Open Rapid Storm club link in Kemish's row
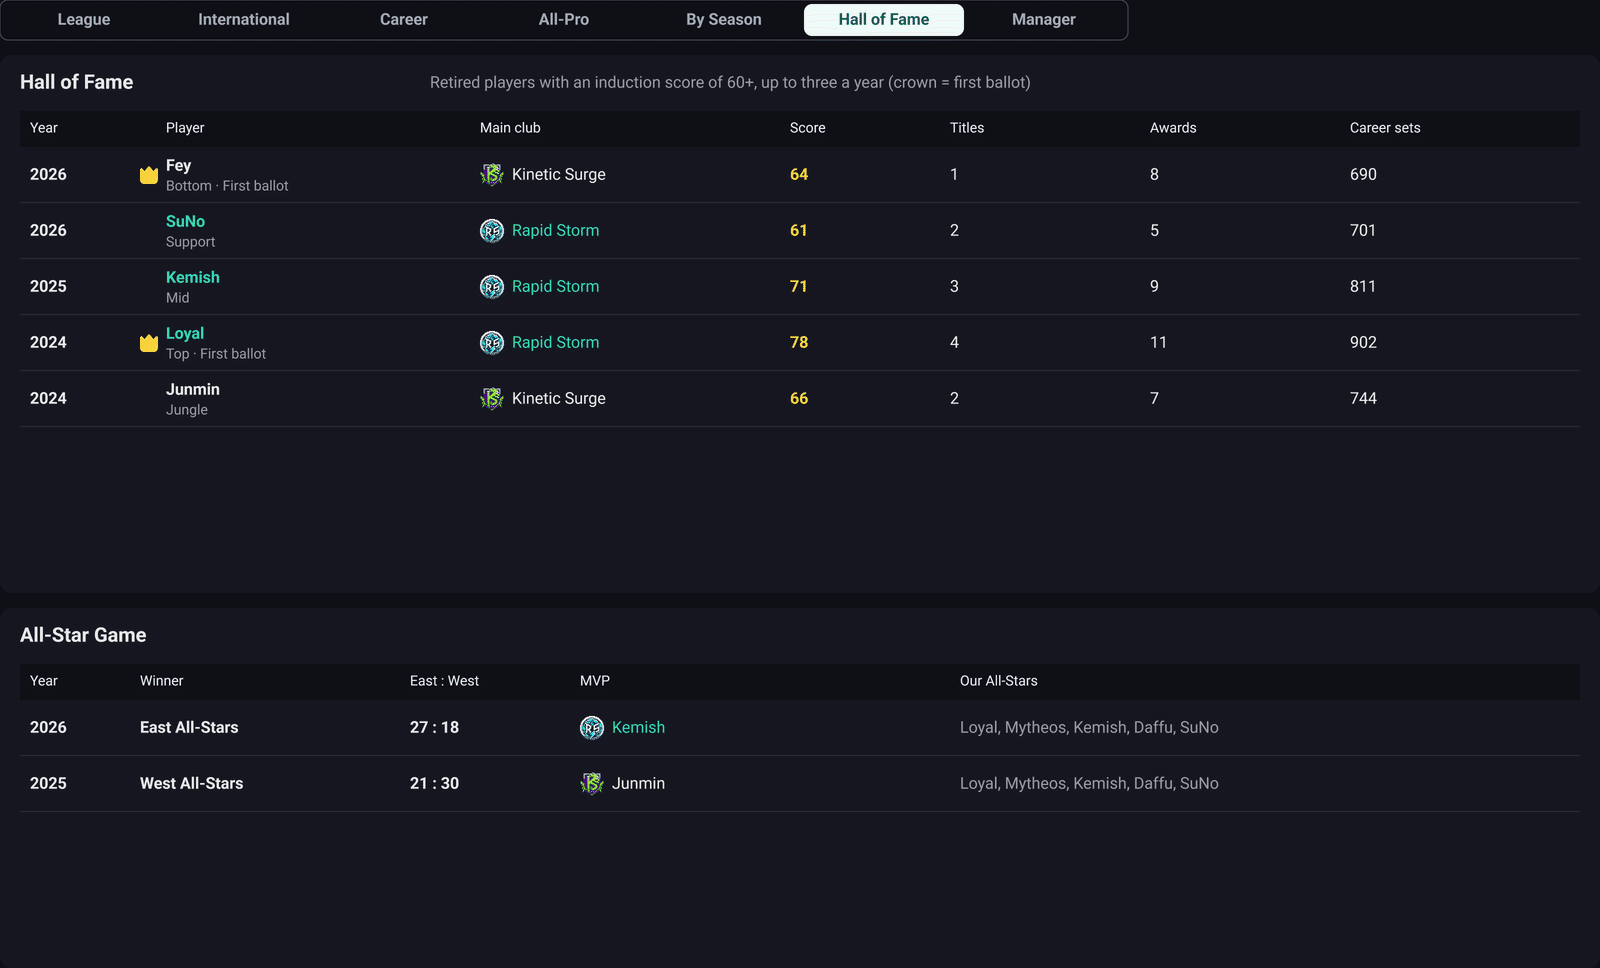The image size is (1600, 968). click(555, 287)
